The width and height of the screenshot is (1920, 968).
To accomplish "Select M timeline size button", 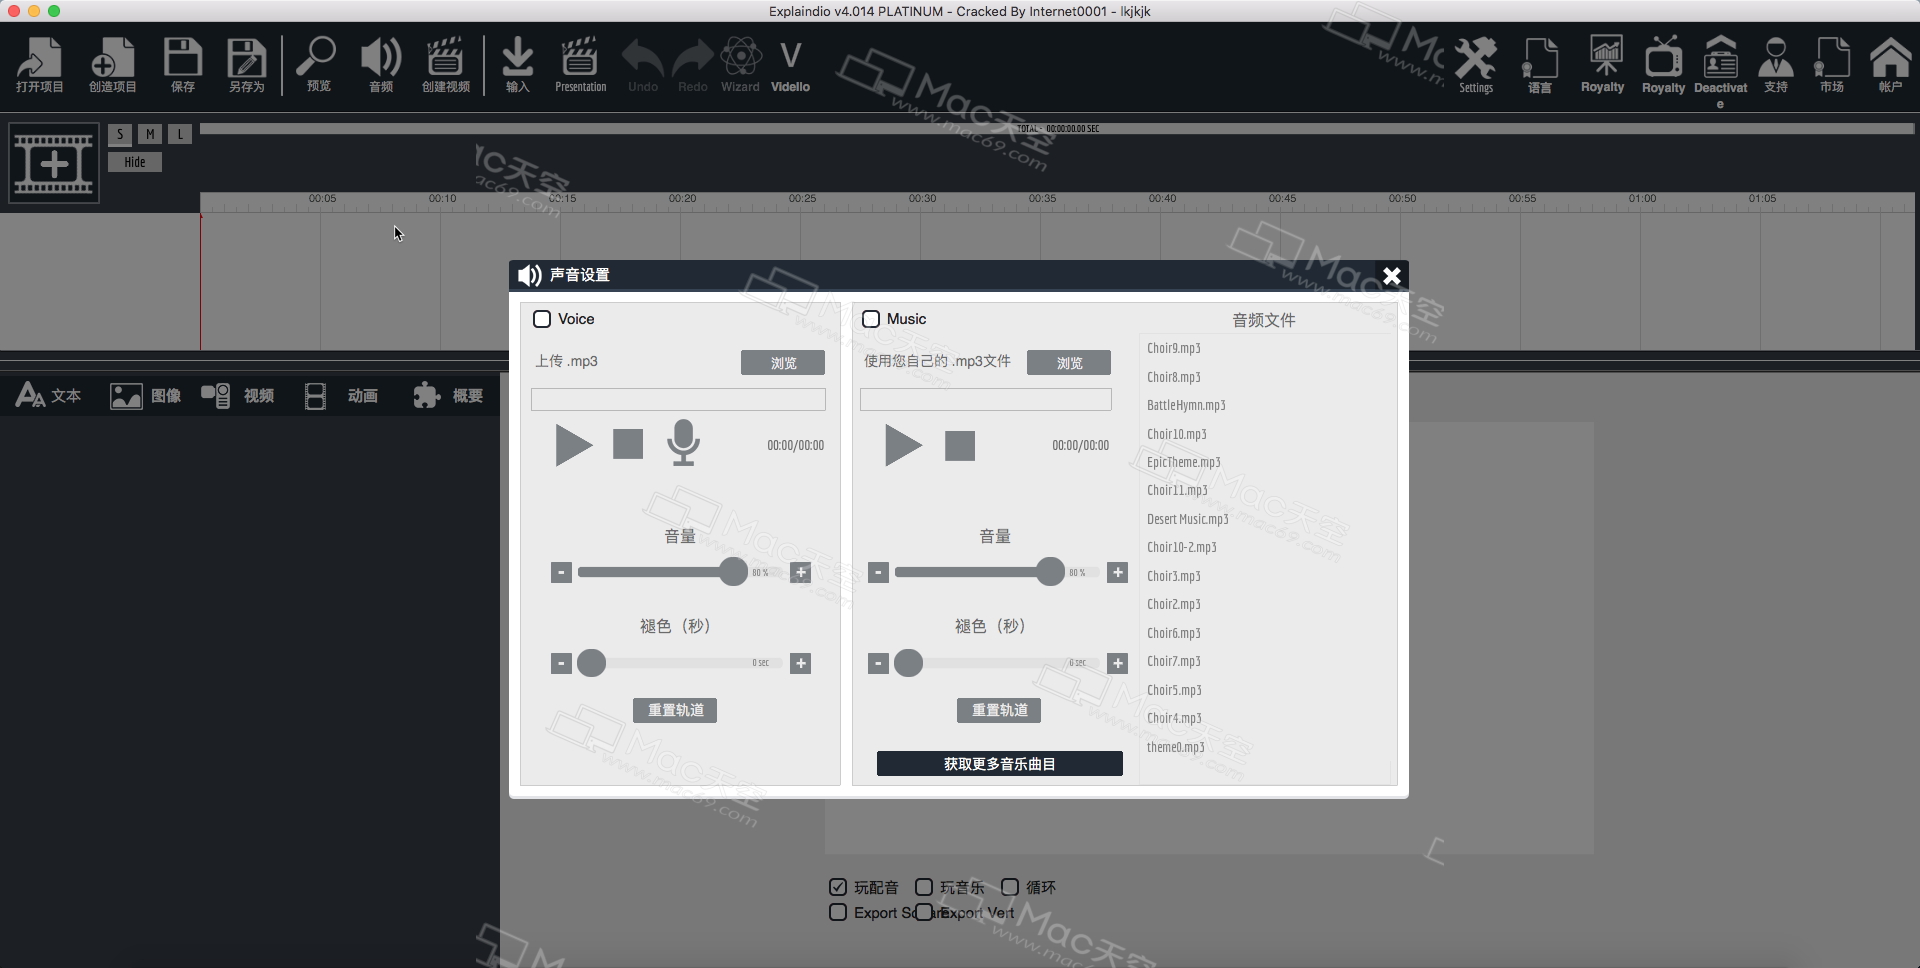I will pyautogui.click(x=150, y=134).
